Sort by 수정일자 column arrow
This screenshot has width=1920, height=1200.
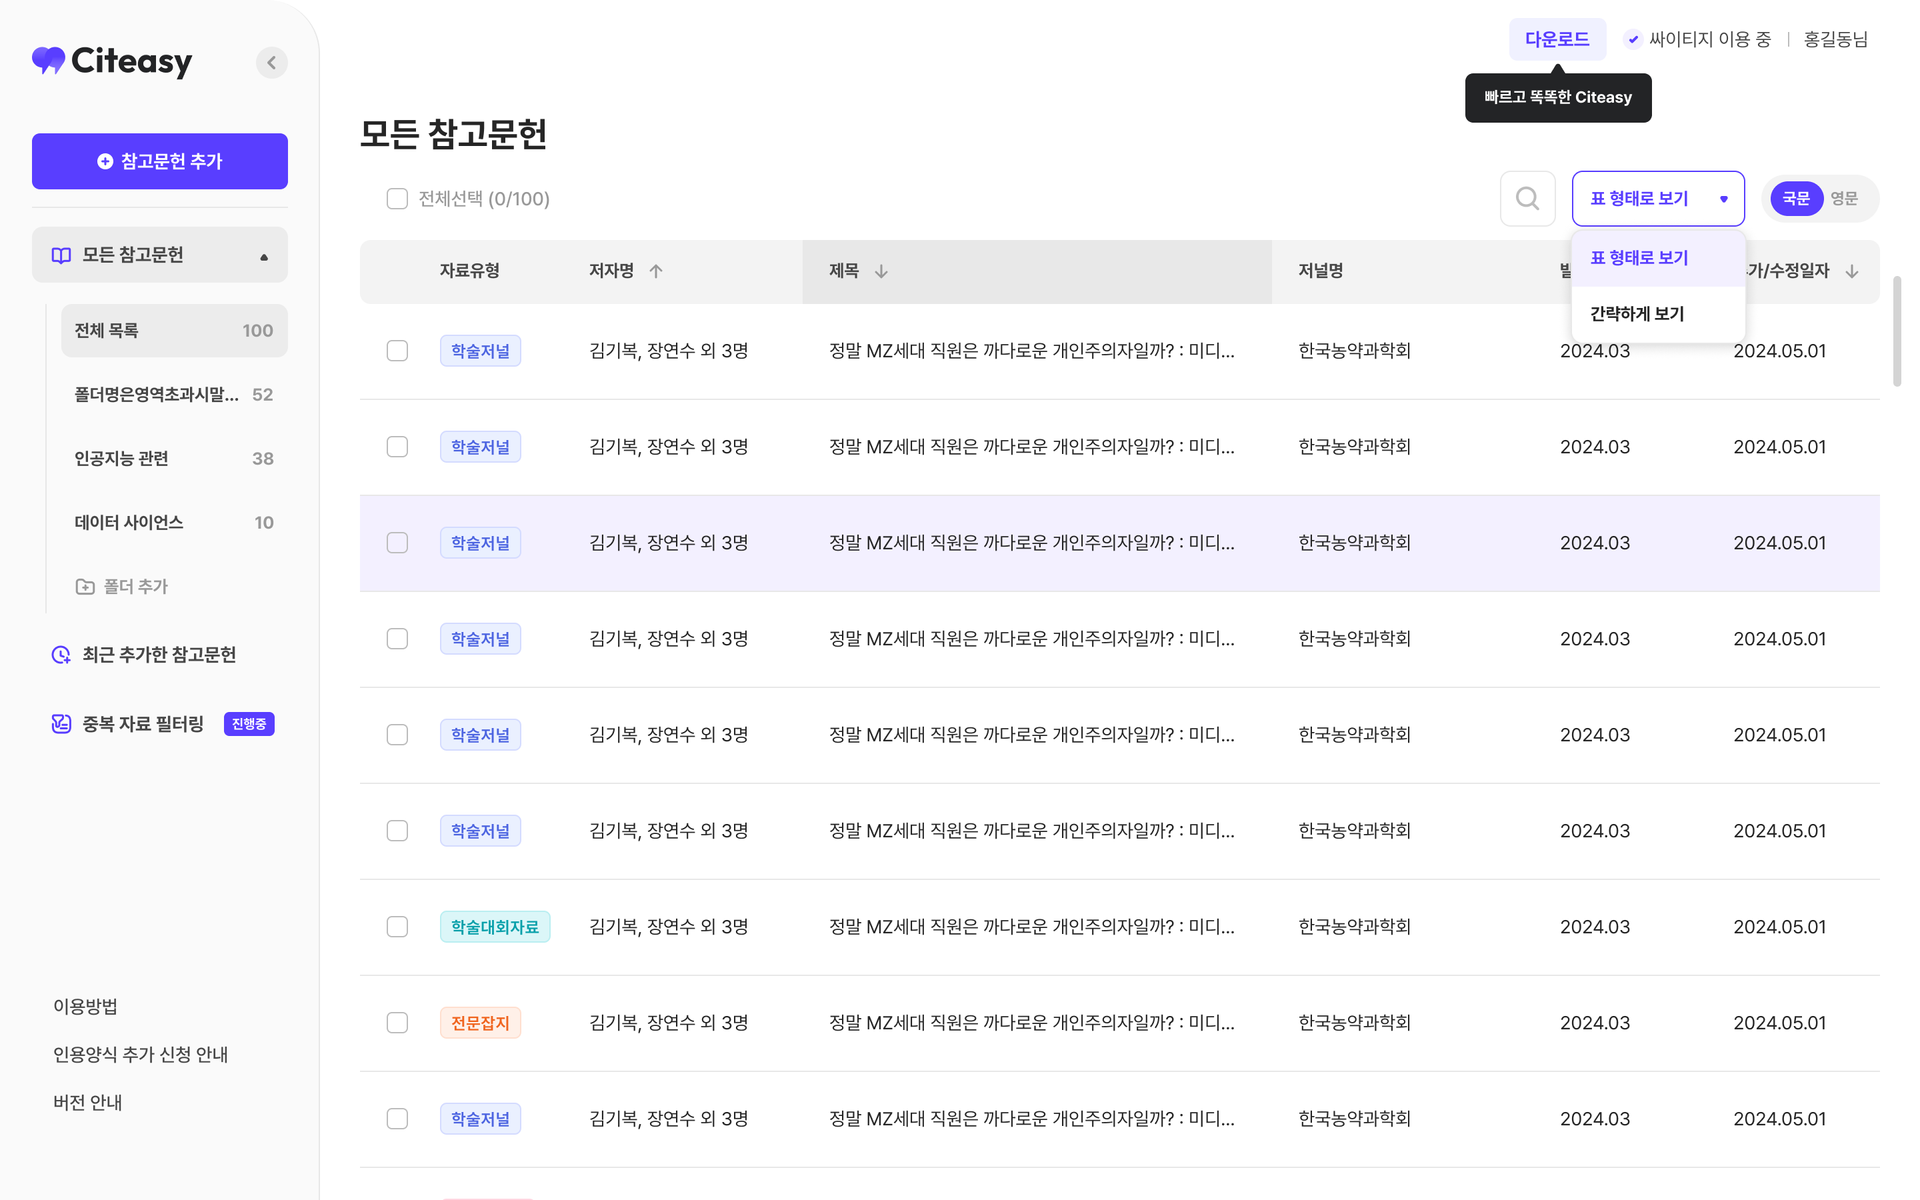pos(1852,271)
